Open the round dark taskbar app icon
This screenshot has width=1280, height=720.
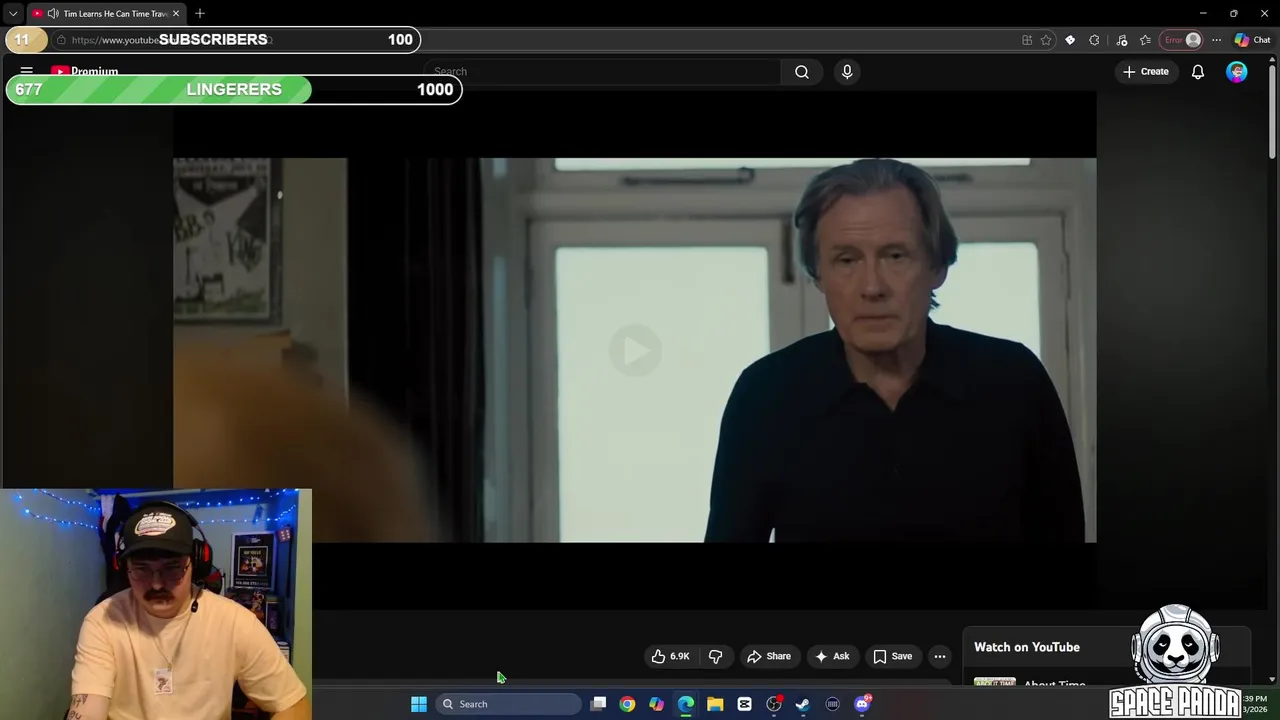tap(832, 704)
